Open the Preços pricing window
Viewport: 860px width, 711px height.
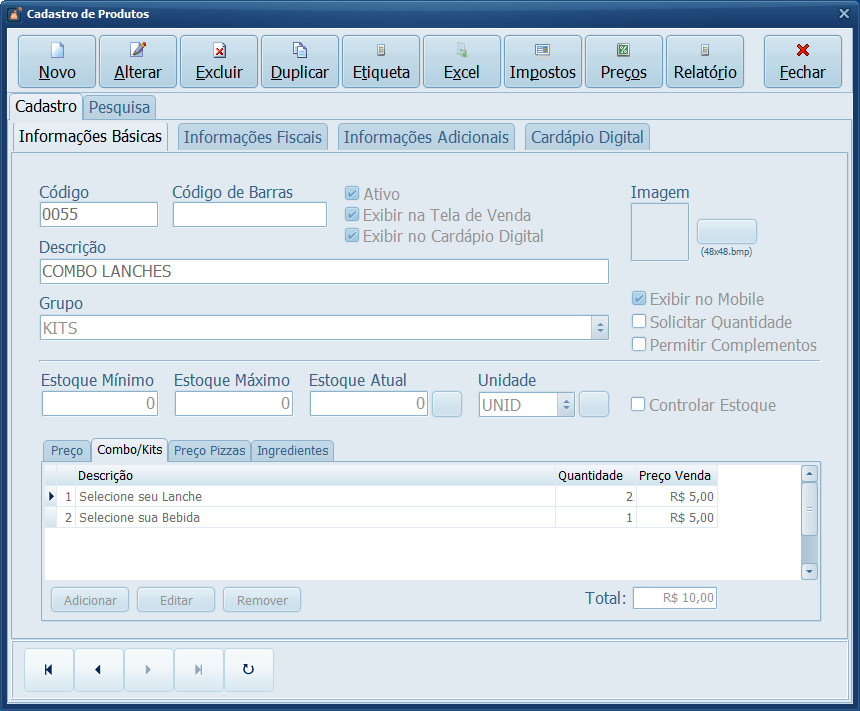(624, 61)
